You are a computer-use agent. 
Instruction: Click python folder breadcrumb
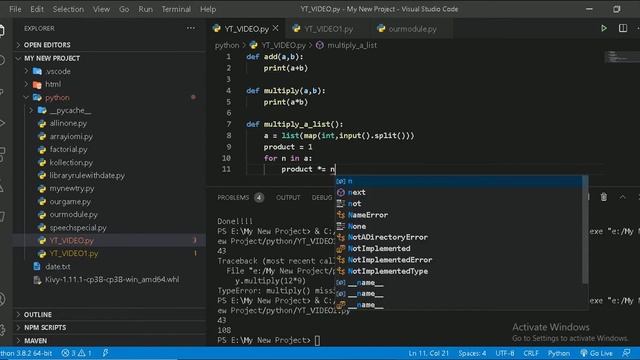click(227, 45)
